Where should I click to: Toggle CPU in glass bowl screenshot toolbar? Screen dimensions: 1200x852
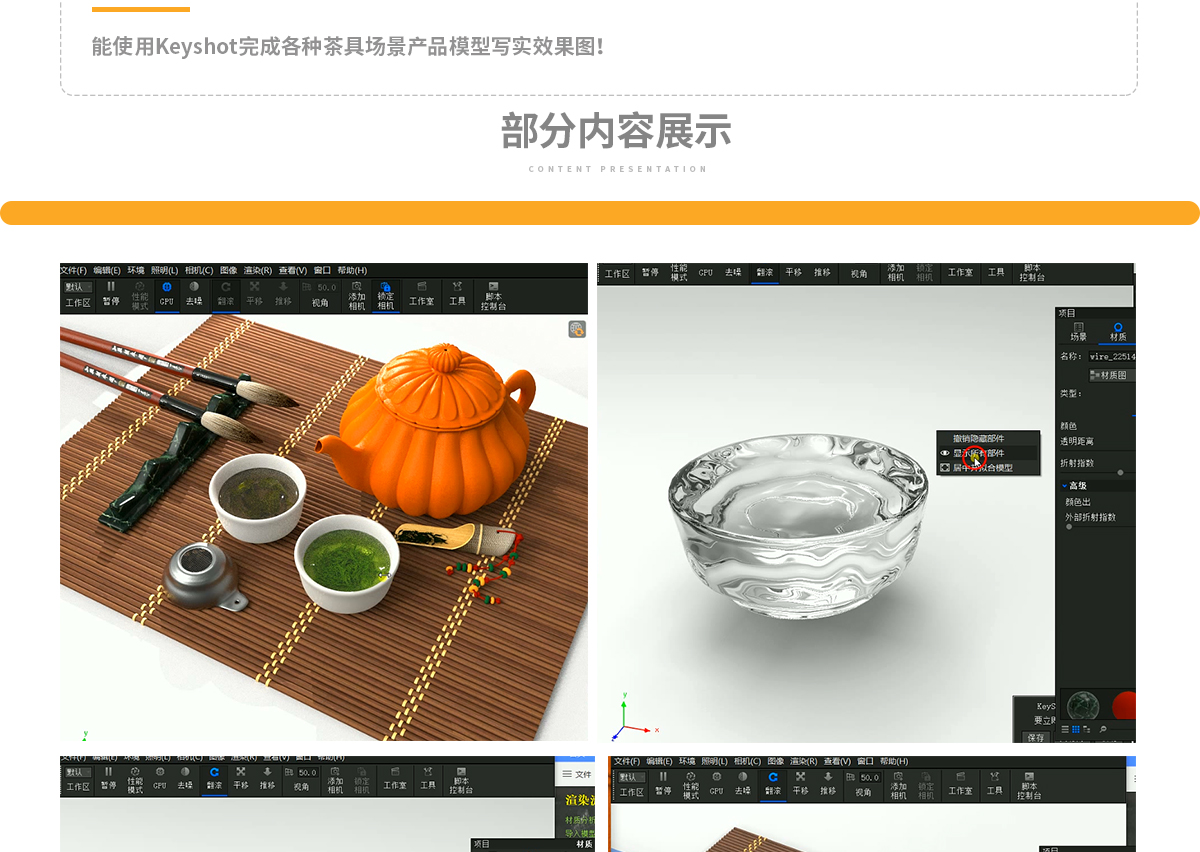[x=706, y=272]
